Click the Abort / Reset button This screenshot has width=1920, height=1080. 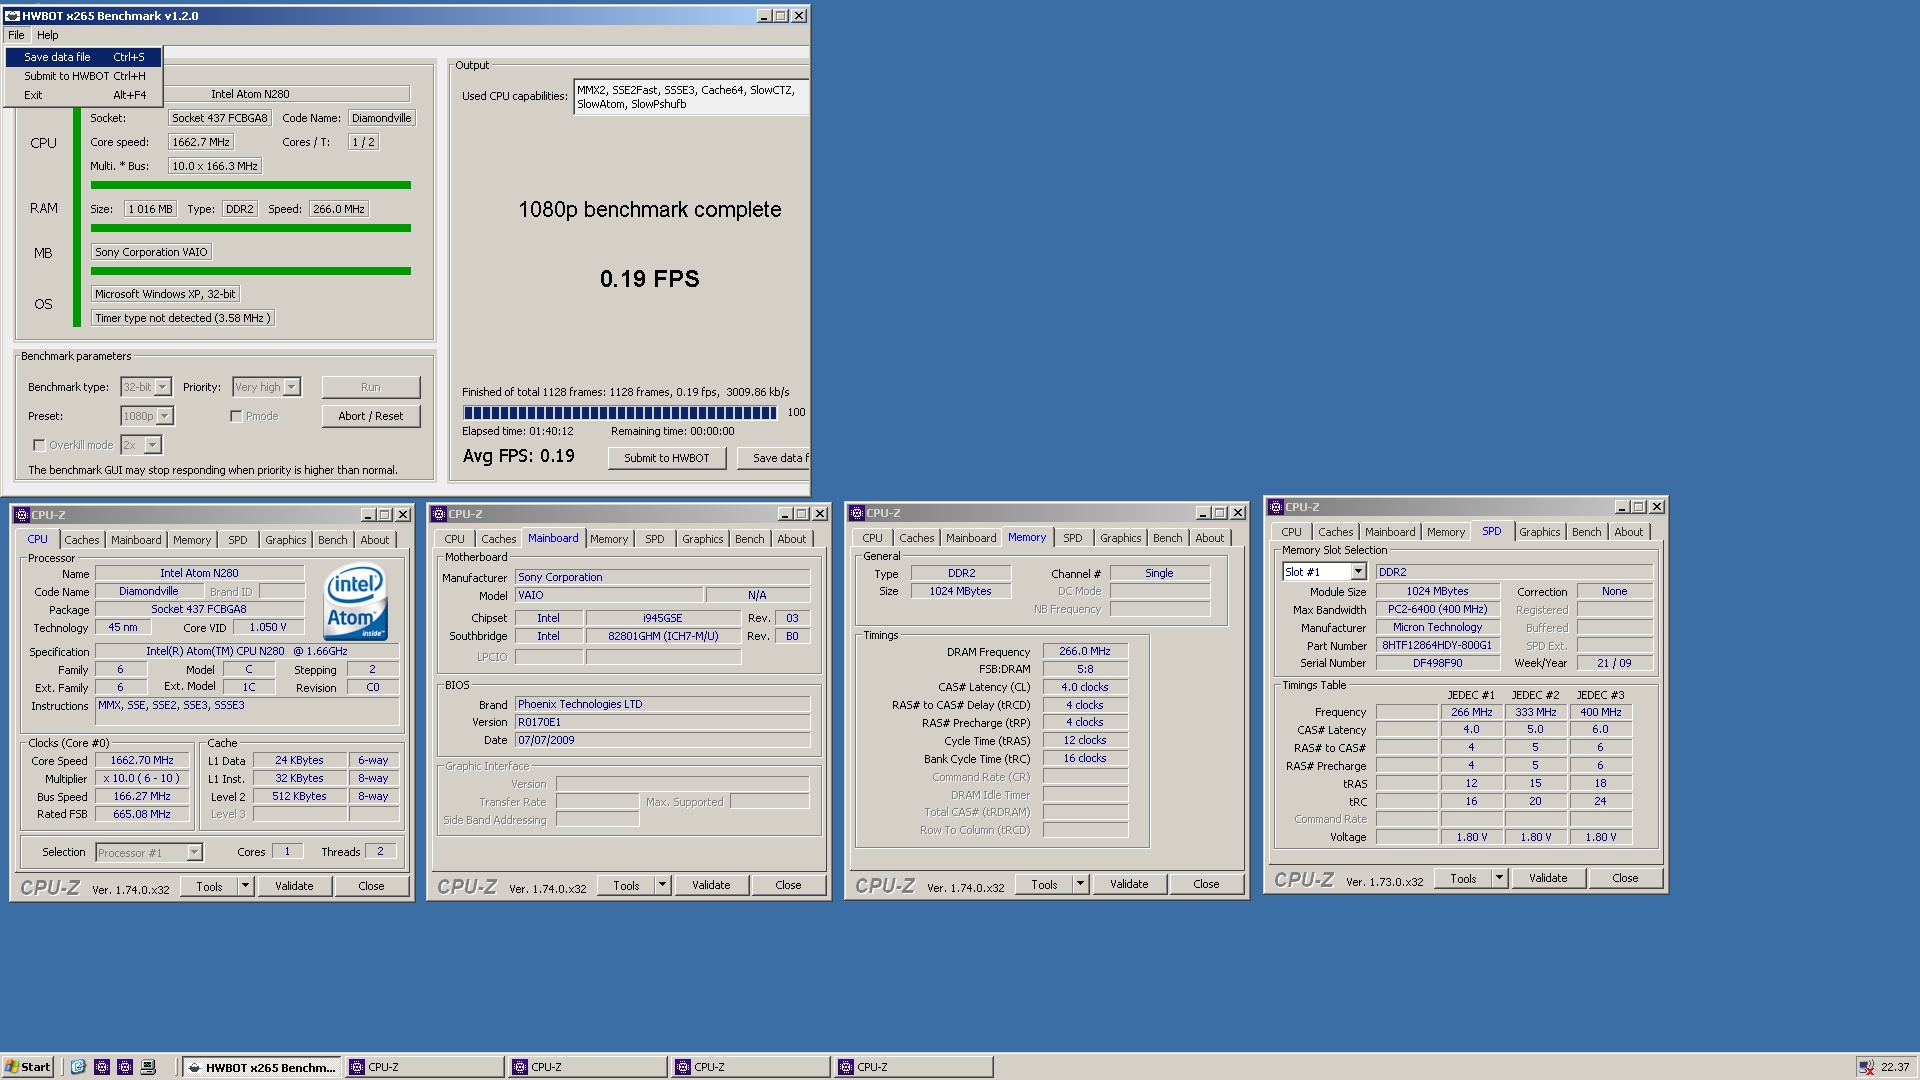click(x=371, y=416)
